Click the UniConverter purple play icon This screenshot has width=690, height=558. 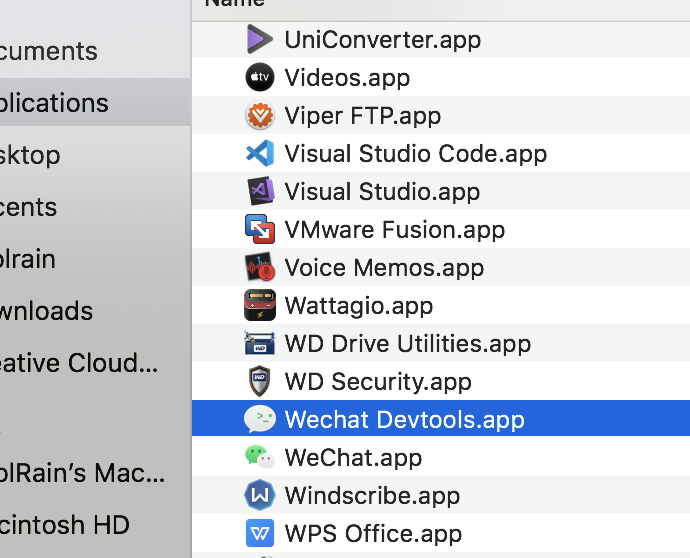coord(260,40)
